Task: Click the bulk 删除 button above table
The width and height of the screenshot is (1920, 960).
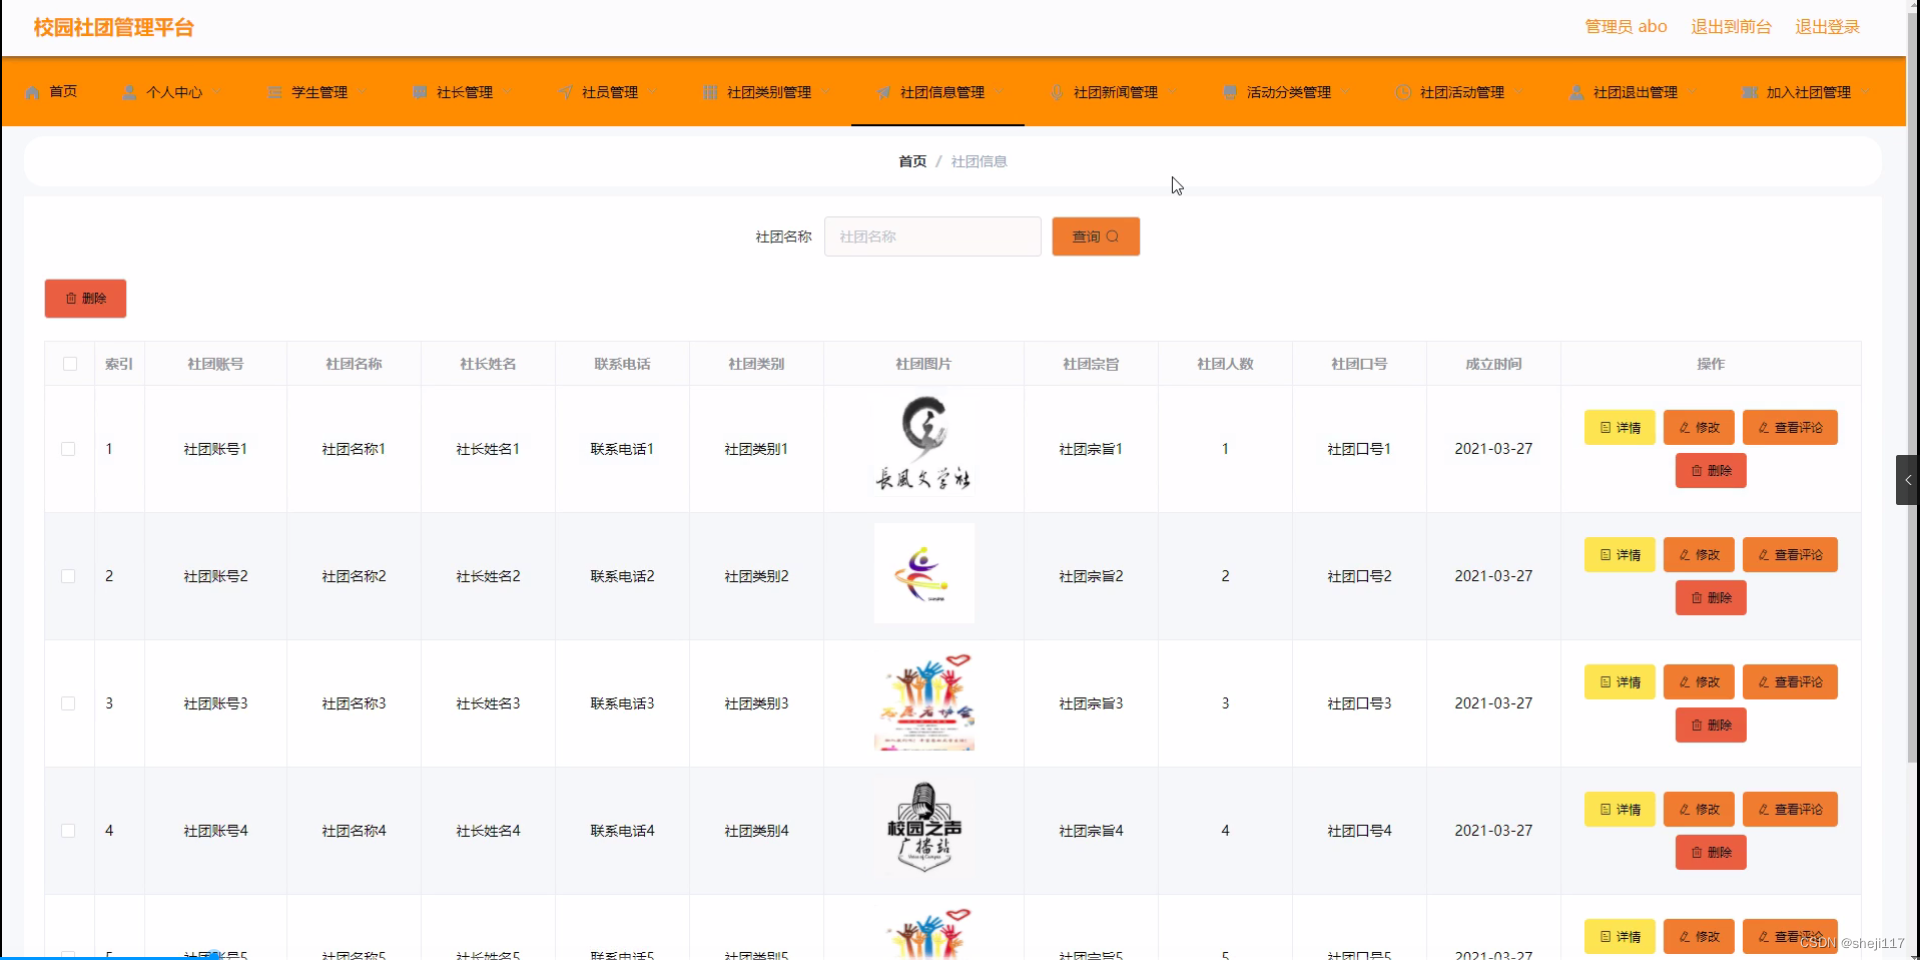Action: (x=86, y=298)
